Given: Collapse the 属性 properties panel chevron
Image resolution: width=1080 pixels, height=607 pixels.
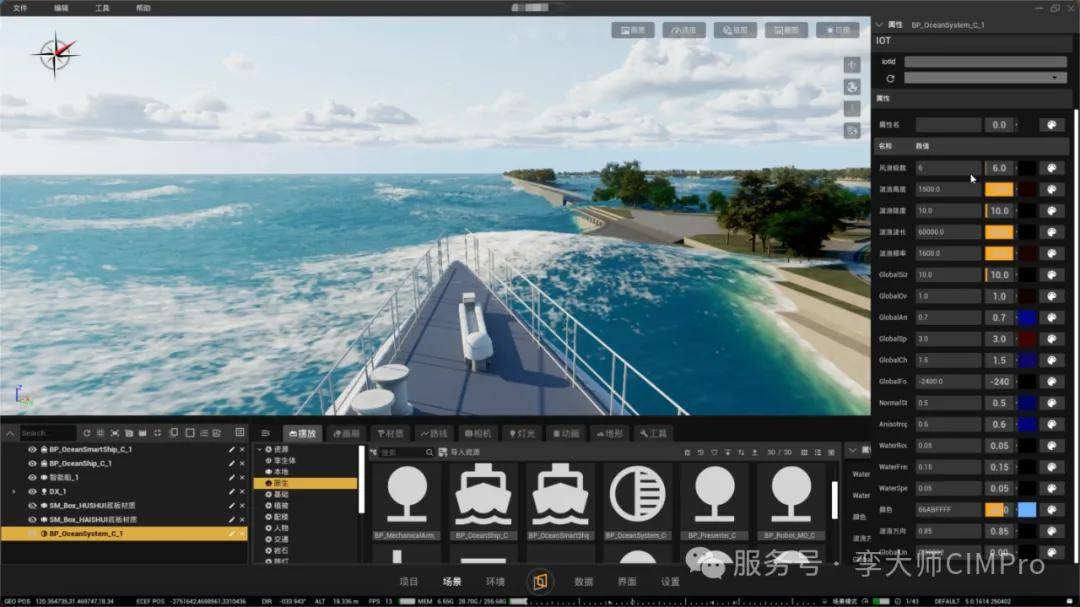Looking at the screenshot, I should (879, 24).
